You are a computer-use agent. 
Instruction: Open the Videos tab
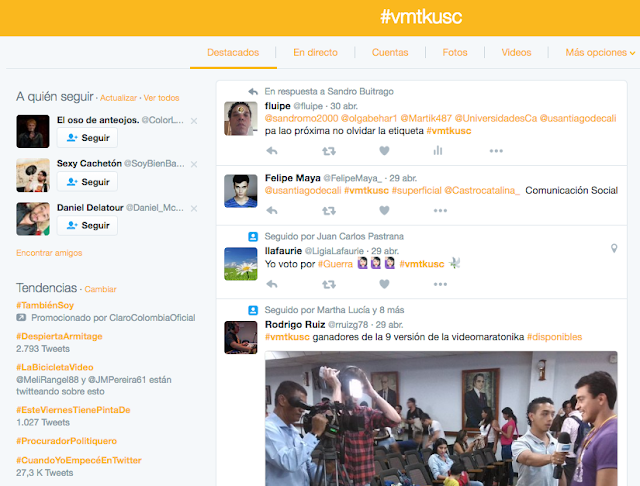pyautogui.click(x=516, y=53)
